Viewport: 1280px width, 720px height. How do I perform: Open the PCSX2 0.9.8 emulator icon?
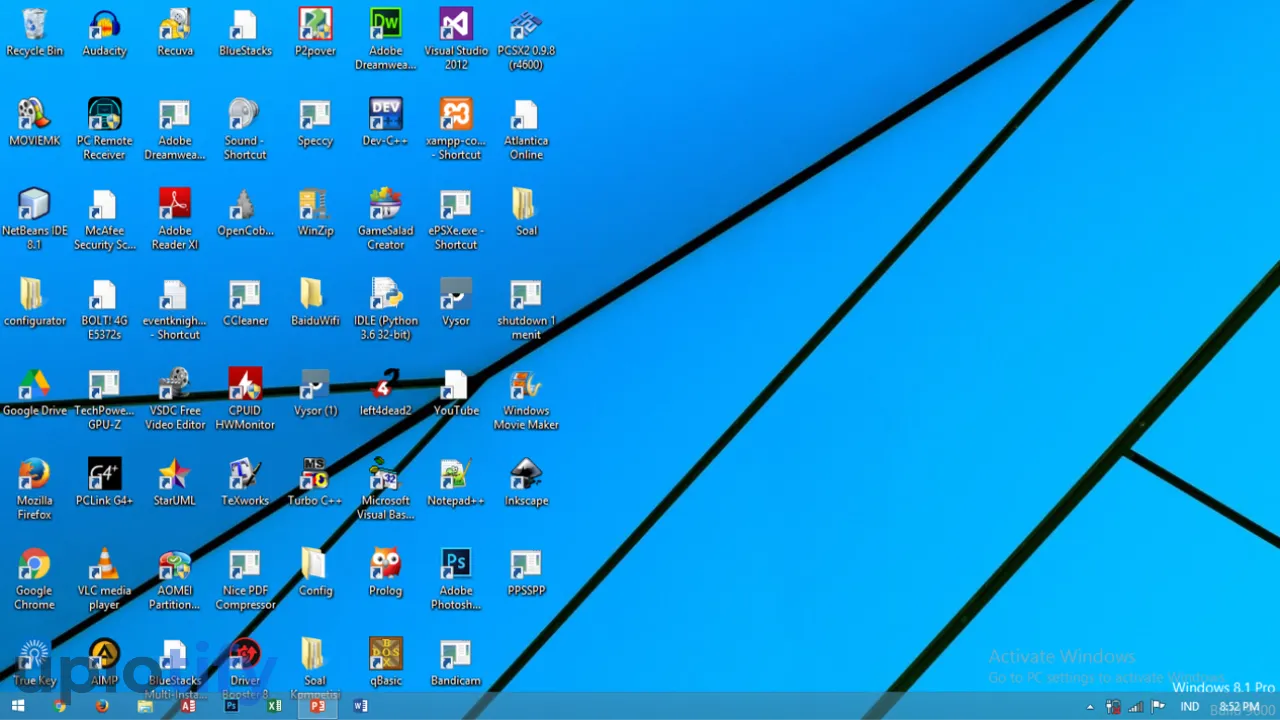(x=526, y=40)
